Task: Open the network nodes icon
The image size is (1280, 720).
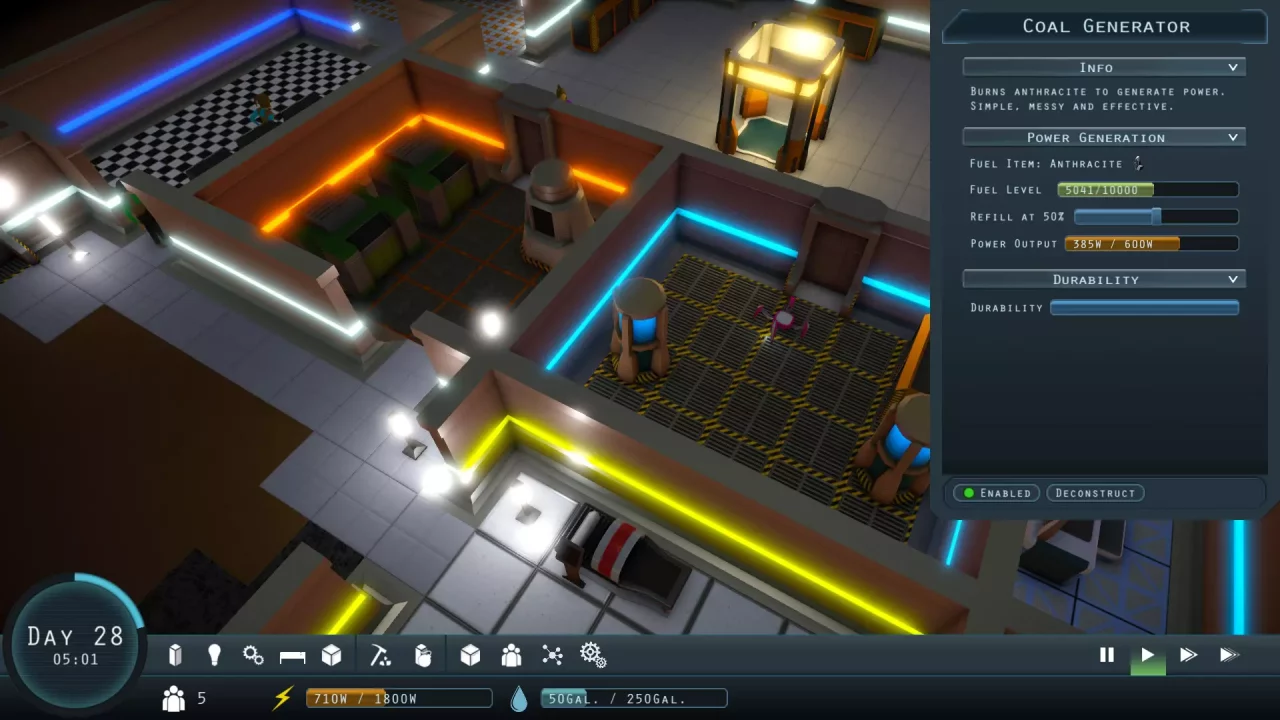Action: 552,655
